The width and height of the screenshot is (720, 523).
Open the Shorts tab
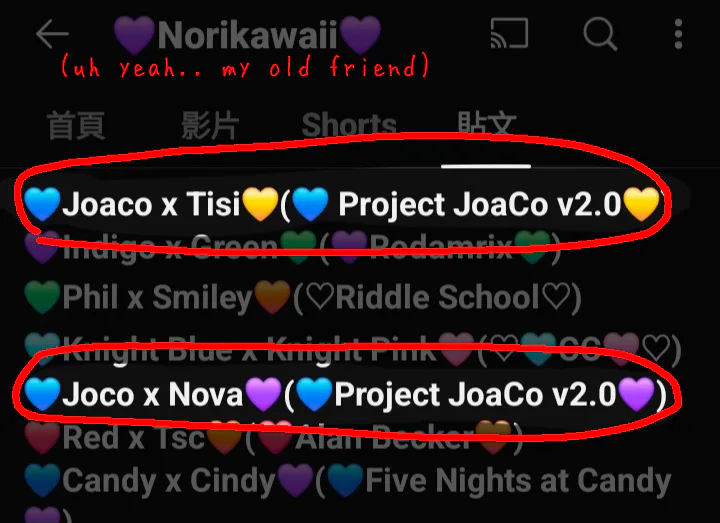click(349, 125)
